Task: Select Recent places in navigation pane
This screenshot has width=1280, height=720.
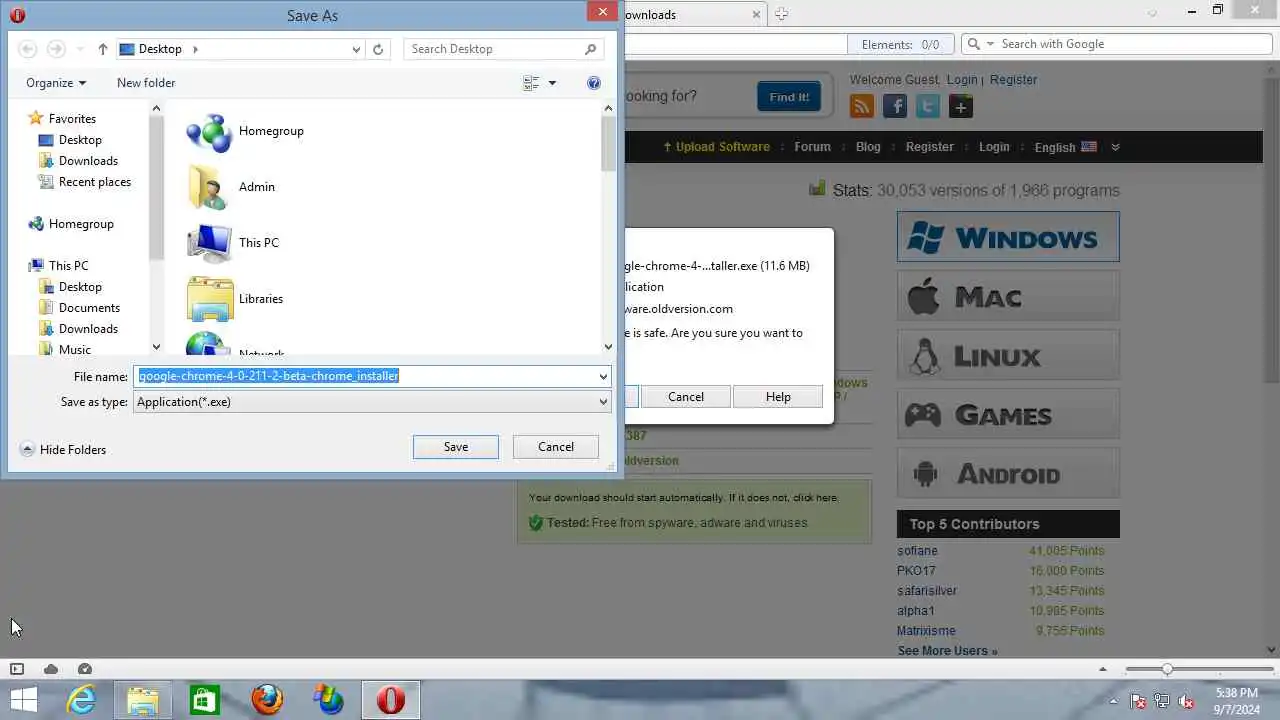Action: [x=95, y=182]
